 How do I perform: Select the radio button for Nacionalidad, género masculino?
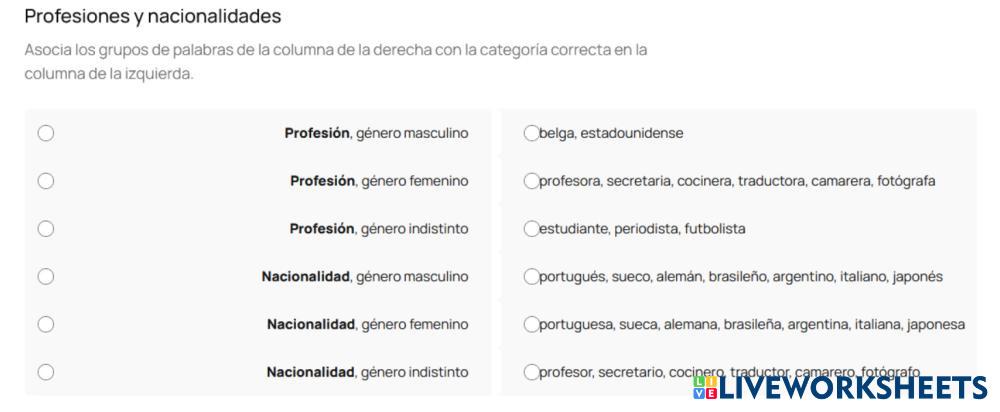[46, 276]
